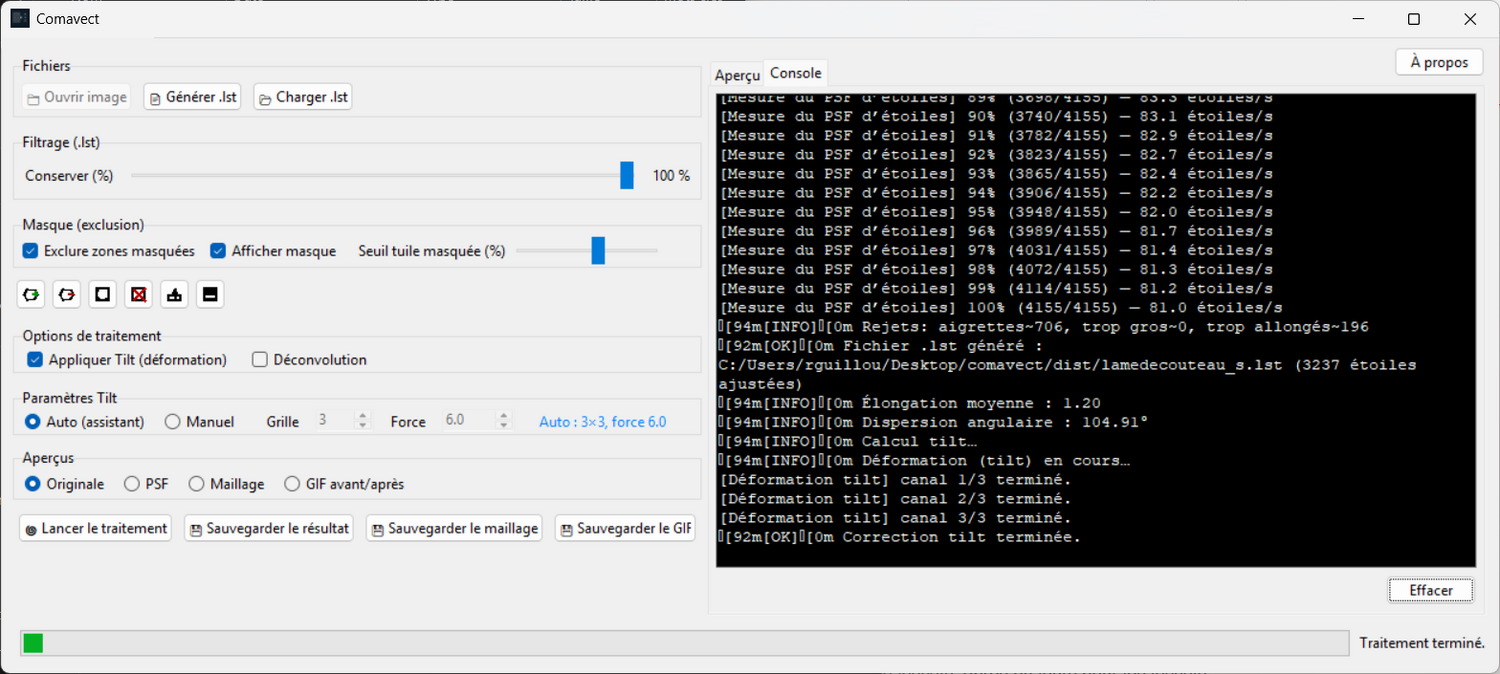Click Sauvegarder le maillage
The width and height of the screenshot is (1500, 674).
454,528
